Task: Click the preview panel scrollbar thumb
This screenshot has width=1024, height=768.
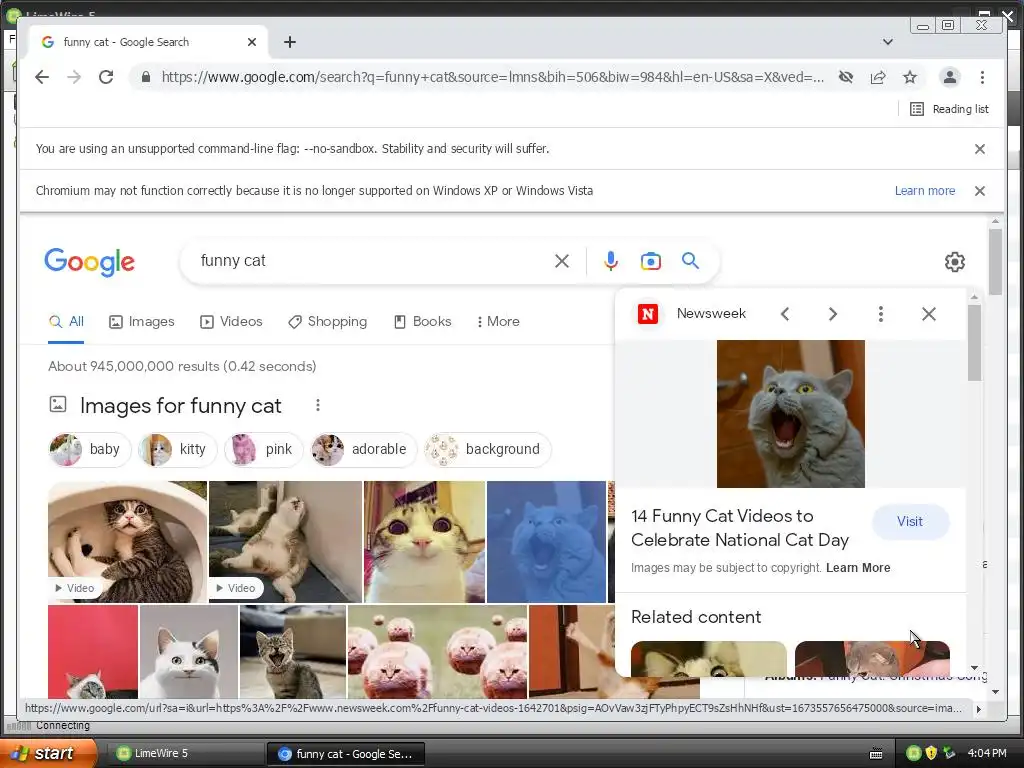Action: coord(974,343)
